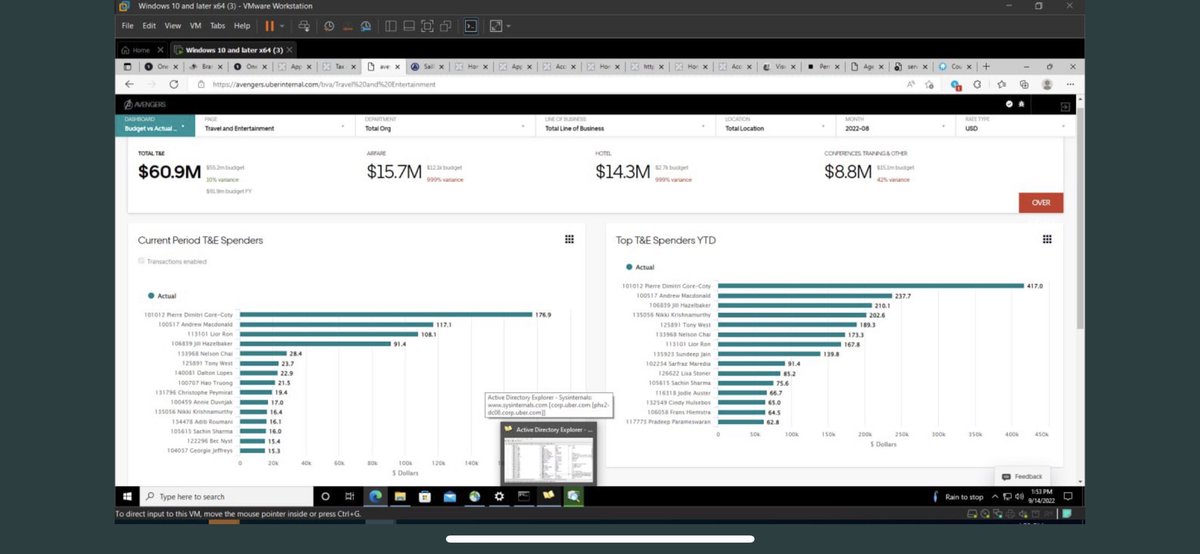Open the Location Total Location dropdown
Screen dimensions: 1200x554
[x=776, y=125]
